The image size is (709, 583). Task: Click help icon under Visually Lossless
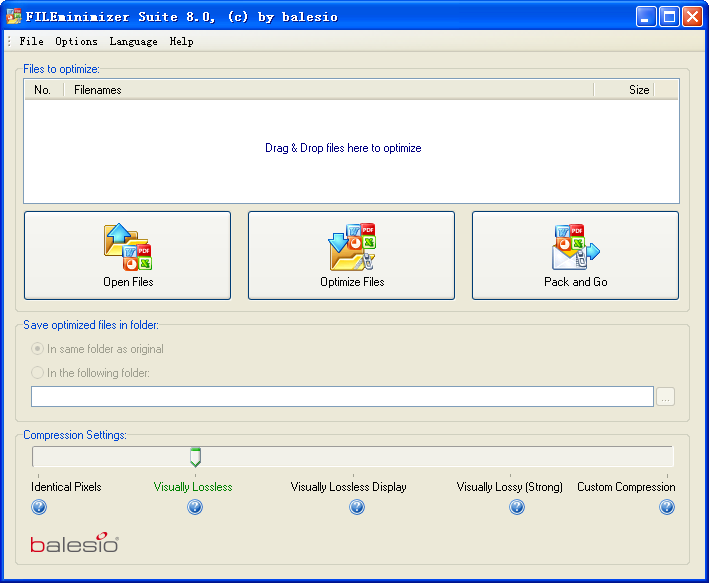[x=195, y=507]
